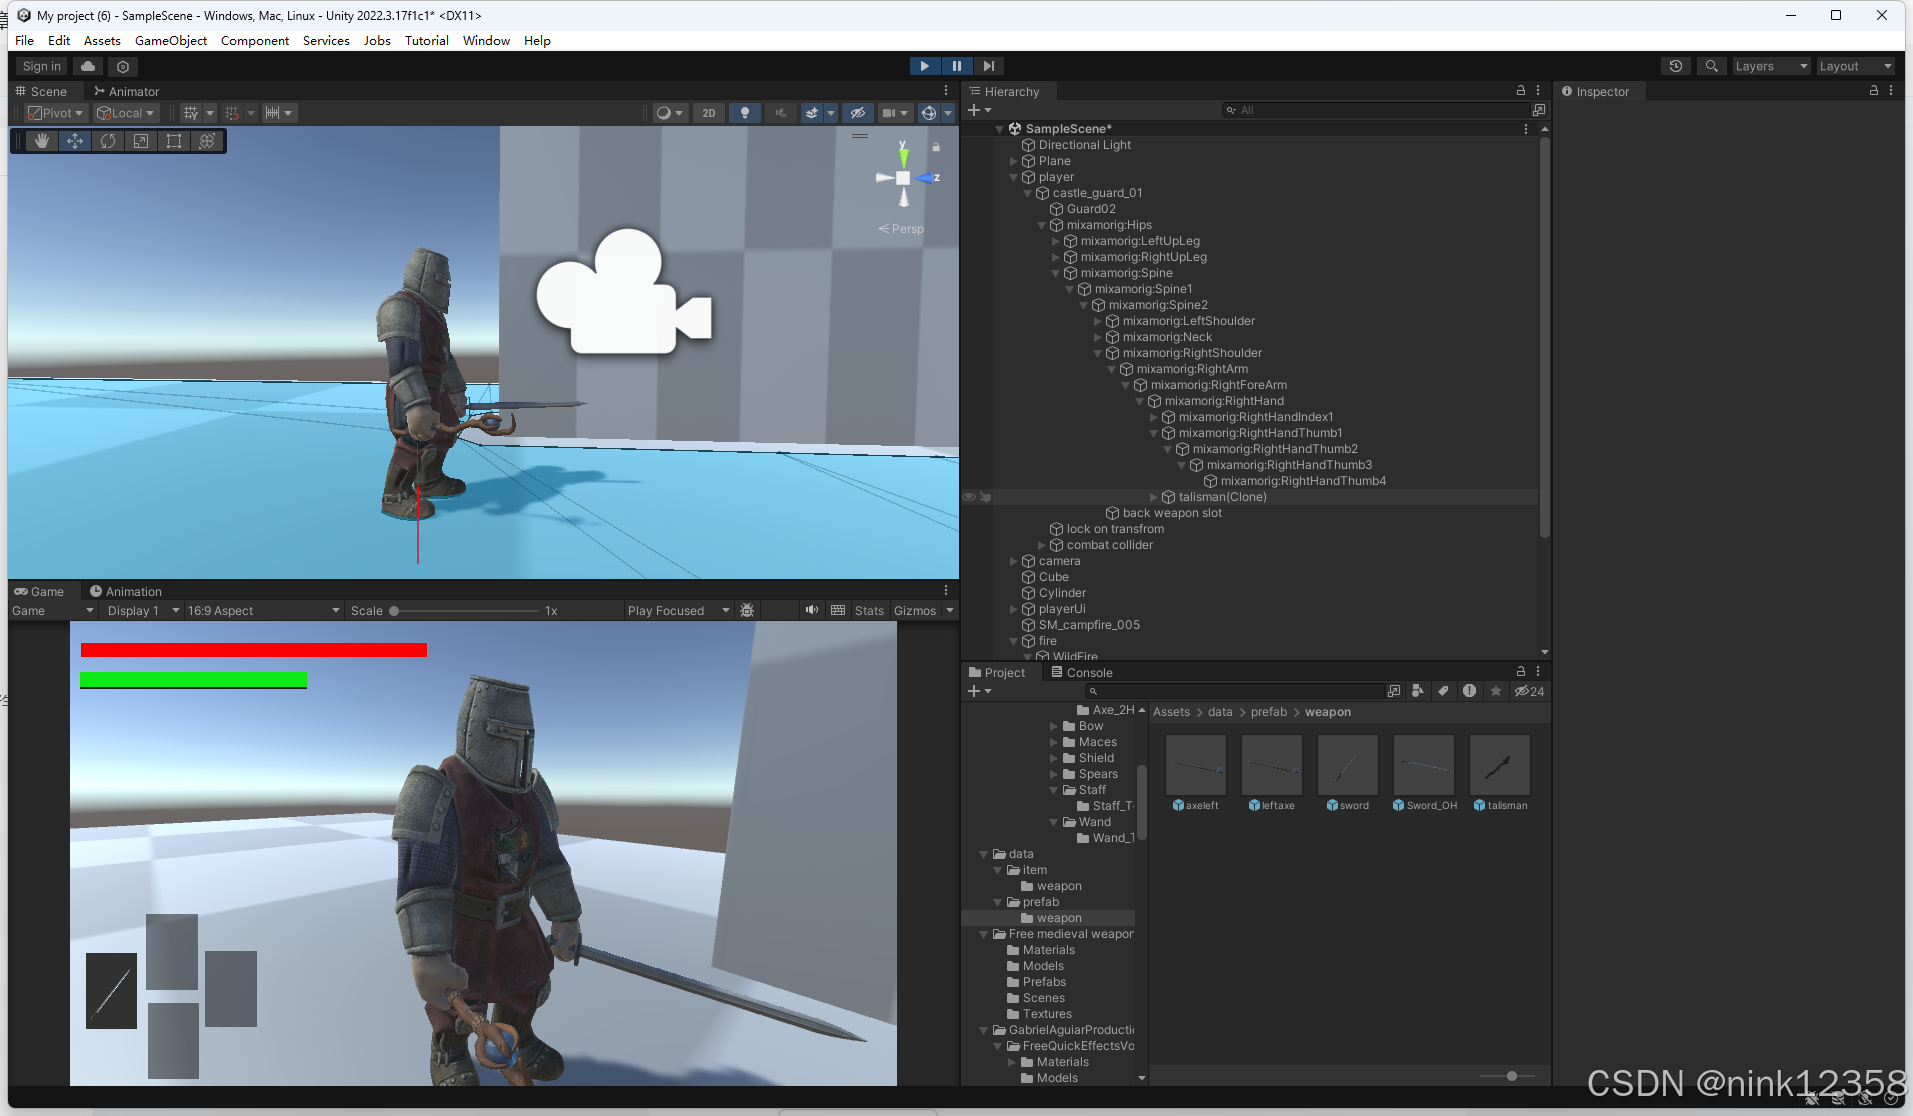Screen dimensions: 1913x1116
Task: Select the Rect Transform tool
Action: coord(173,140)
